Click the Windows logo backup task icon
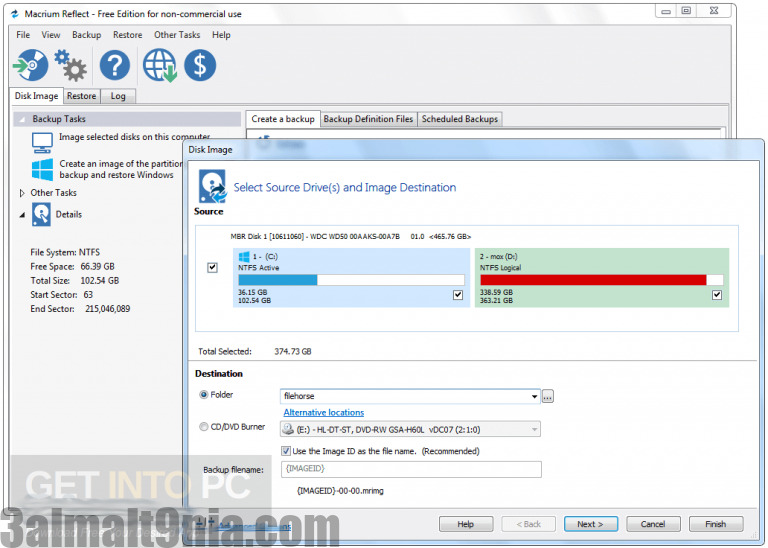The width and height of the screenshot is (768, 548). click(x=42, y=169)
